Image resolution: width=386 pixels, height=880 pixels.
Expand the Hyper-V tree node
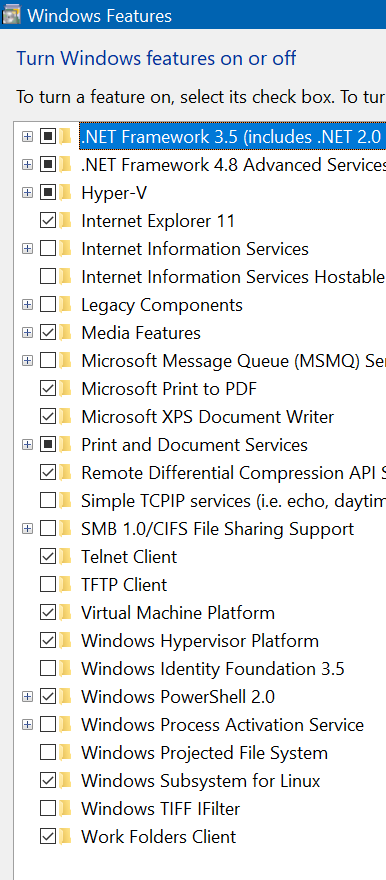tap(27, 192)
